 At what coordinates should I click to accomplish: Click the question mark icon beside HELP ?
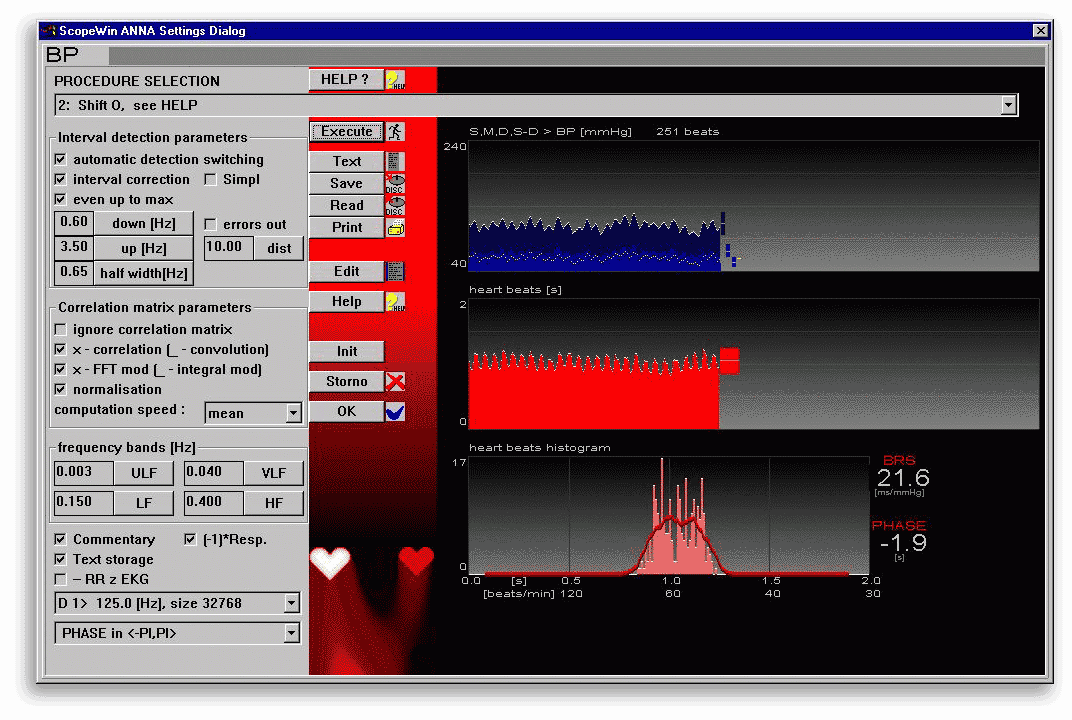click(395, 80)
